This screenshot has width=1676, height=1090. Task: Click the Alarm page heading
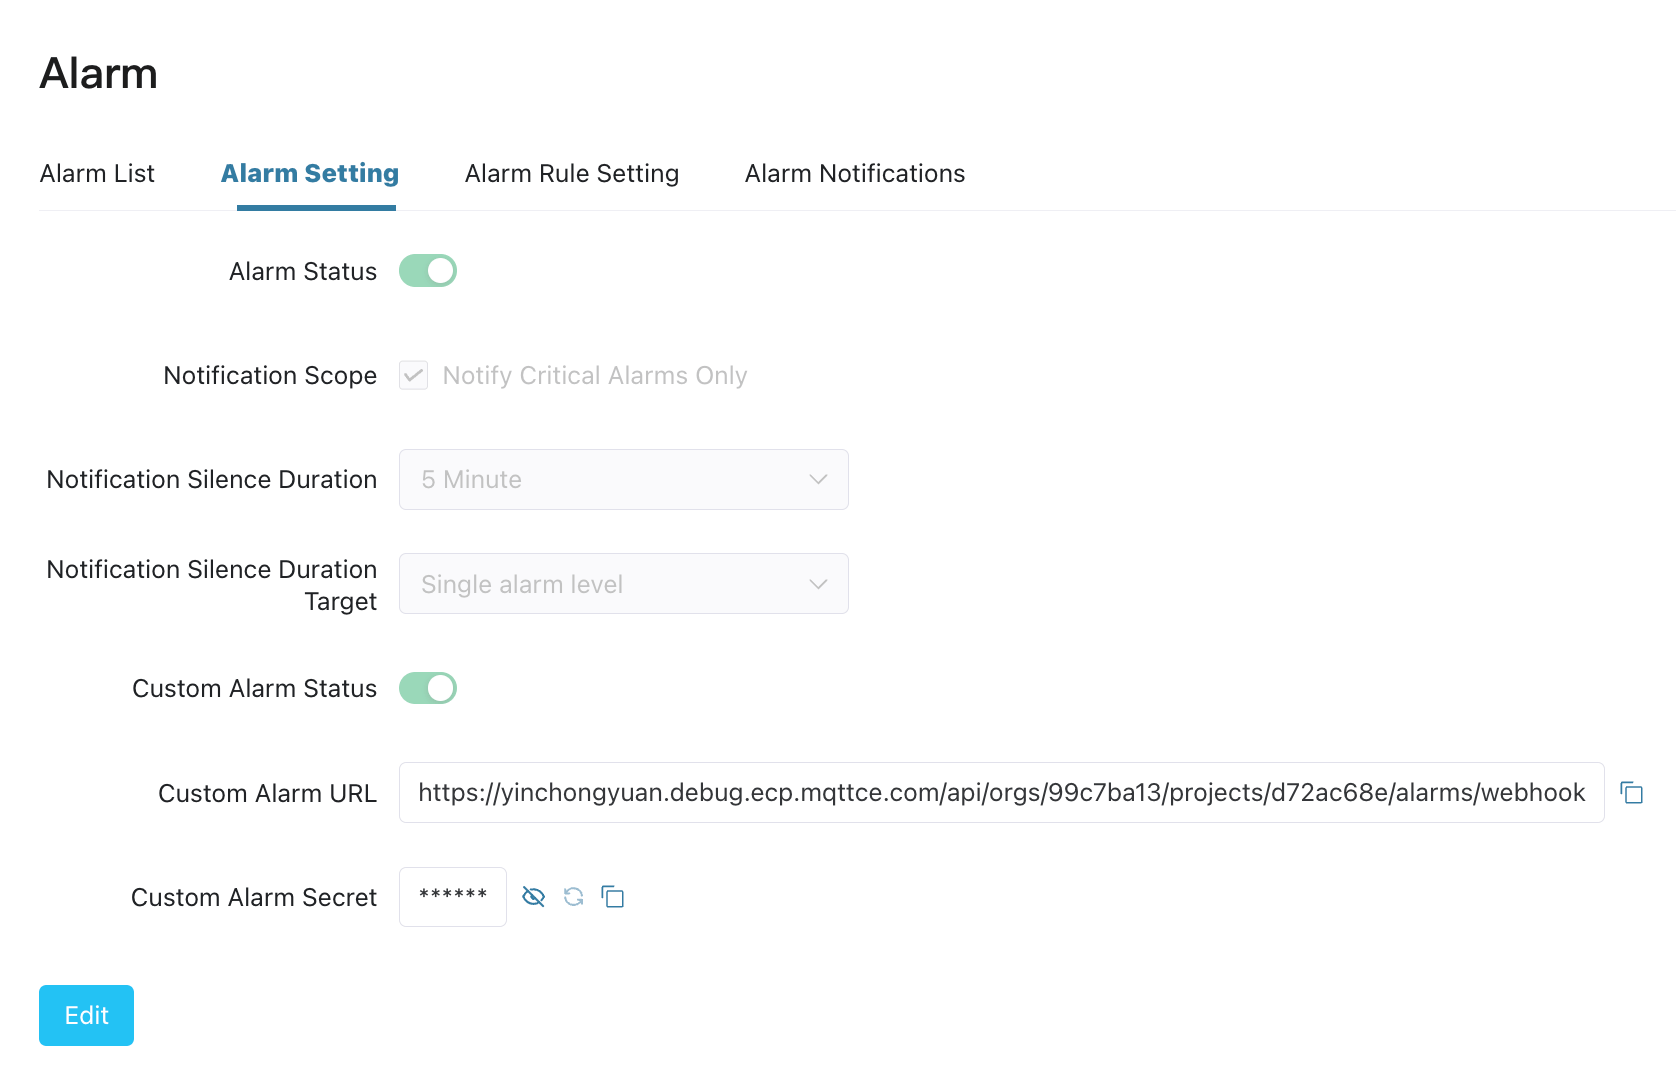(99, 74)
